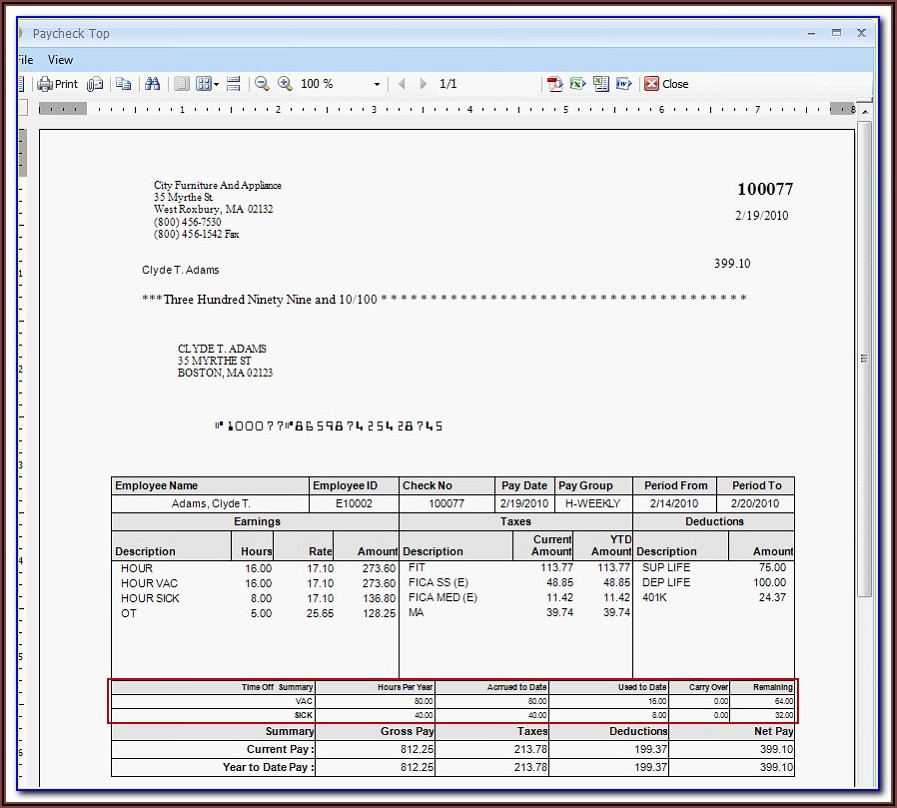This screenshot has height=808, width=897.
Task: Export the paycheck to Word
Action: click(624, 84)
